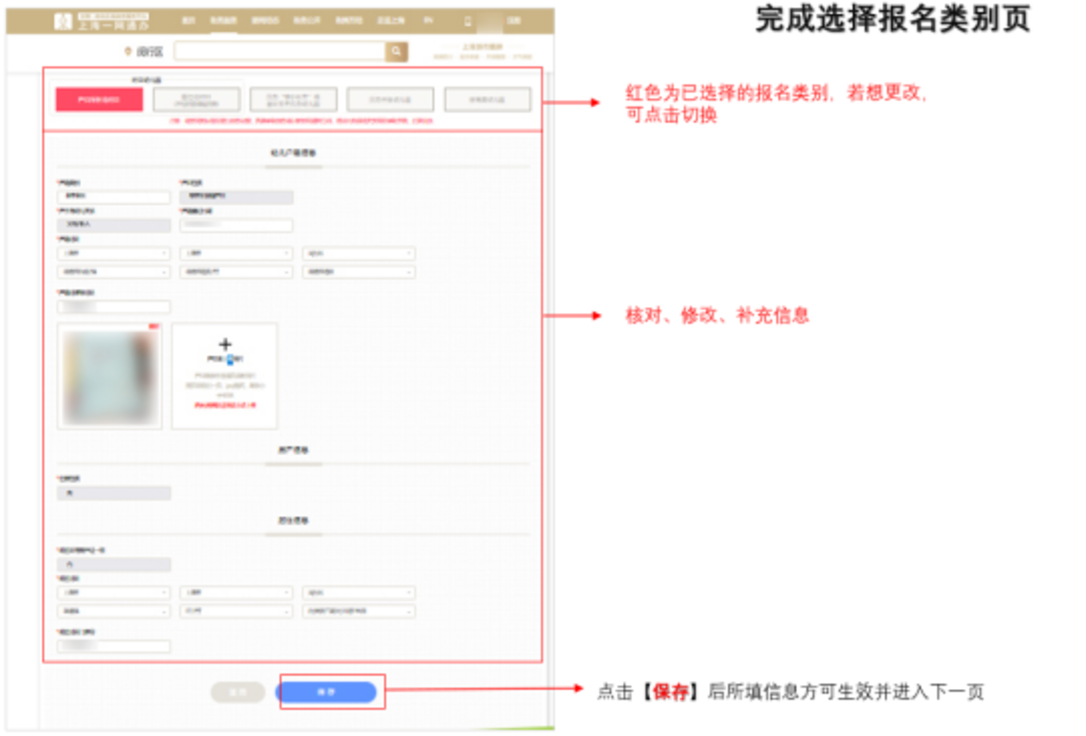Click the gray button beside 保存

(237, 692)
